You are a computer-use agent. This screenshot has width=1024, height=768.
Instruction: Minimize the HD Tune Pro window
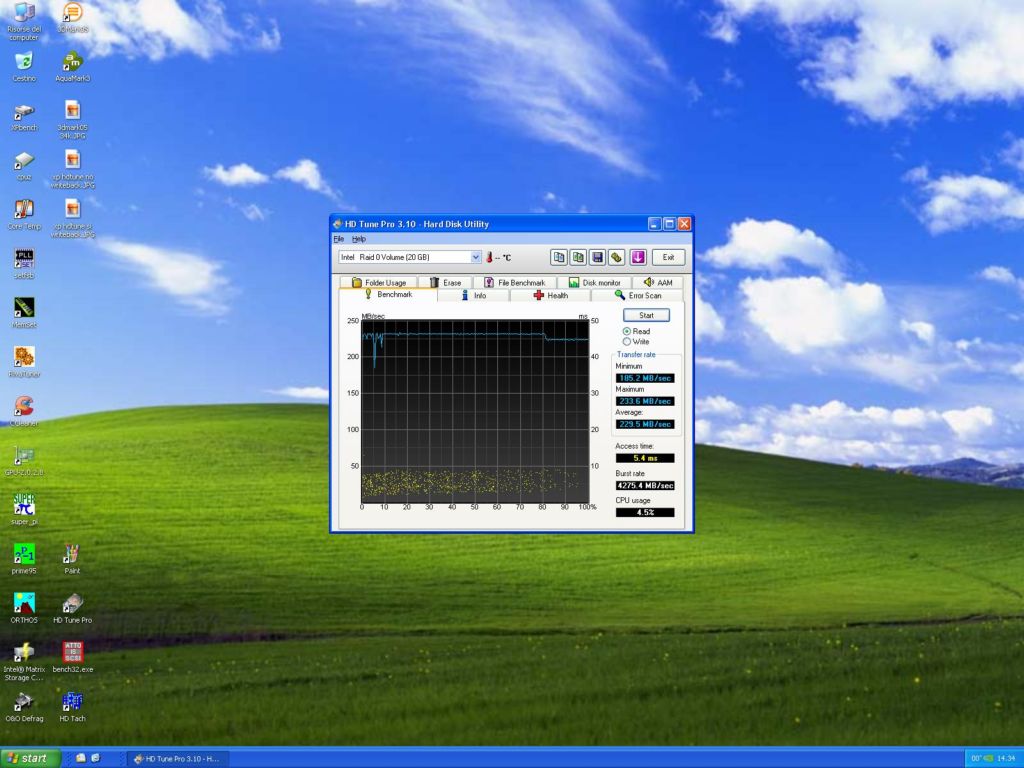655,224
